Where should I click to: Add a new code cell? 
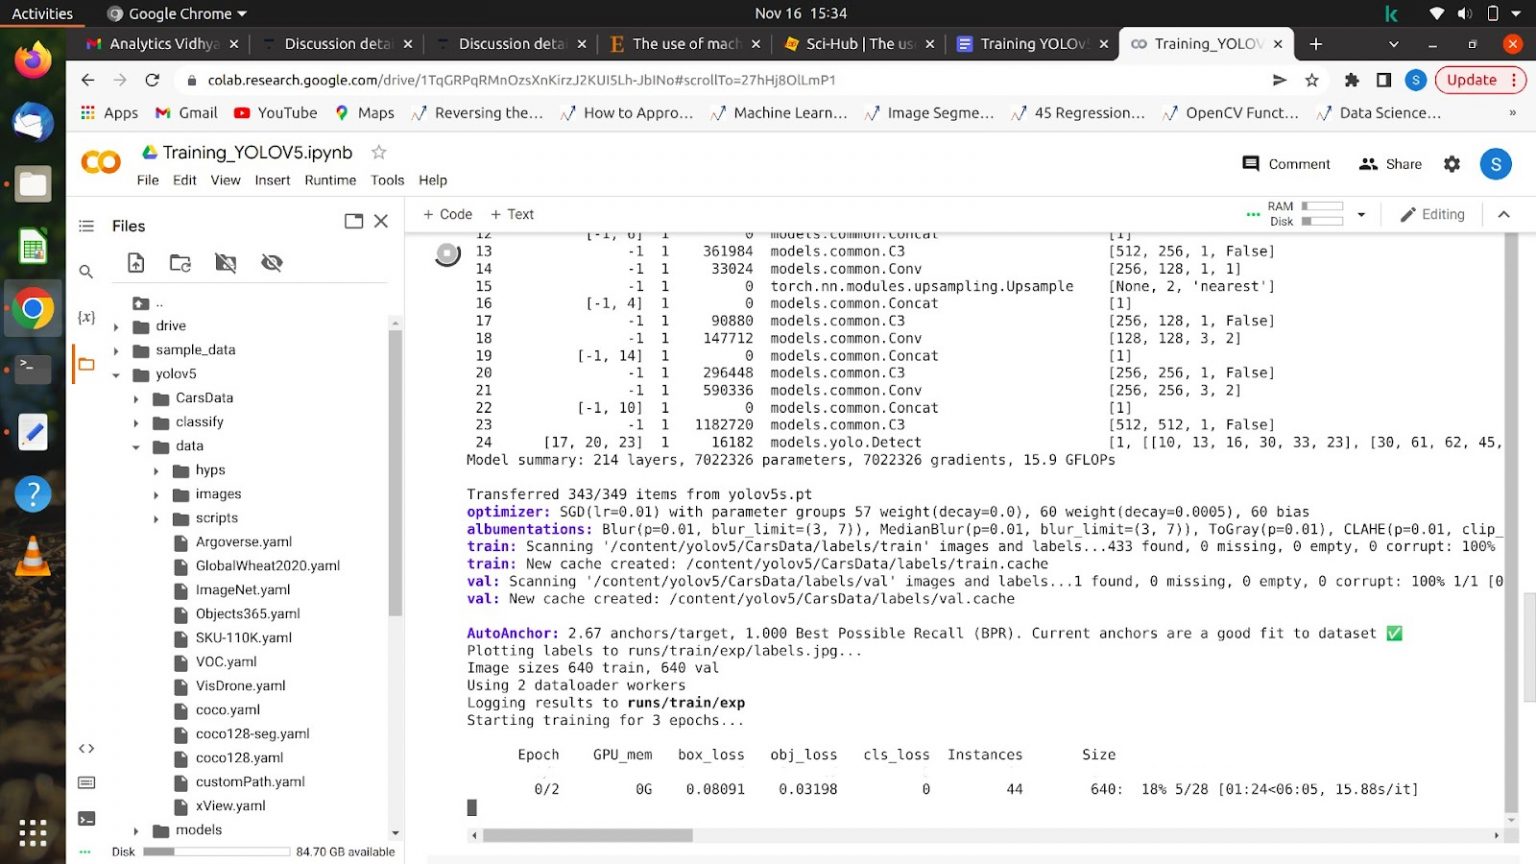tap(447, 214)
